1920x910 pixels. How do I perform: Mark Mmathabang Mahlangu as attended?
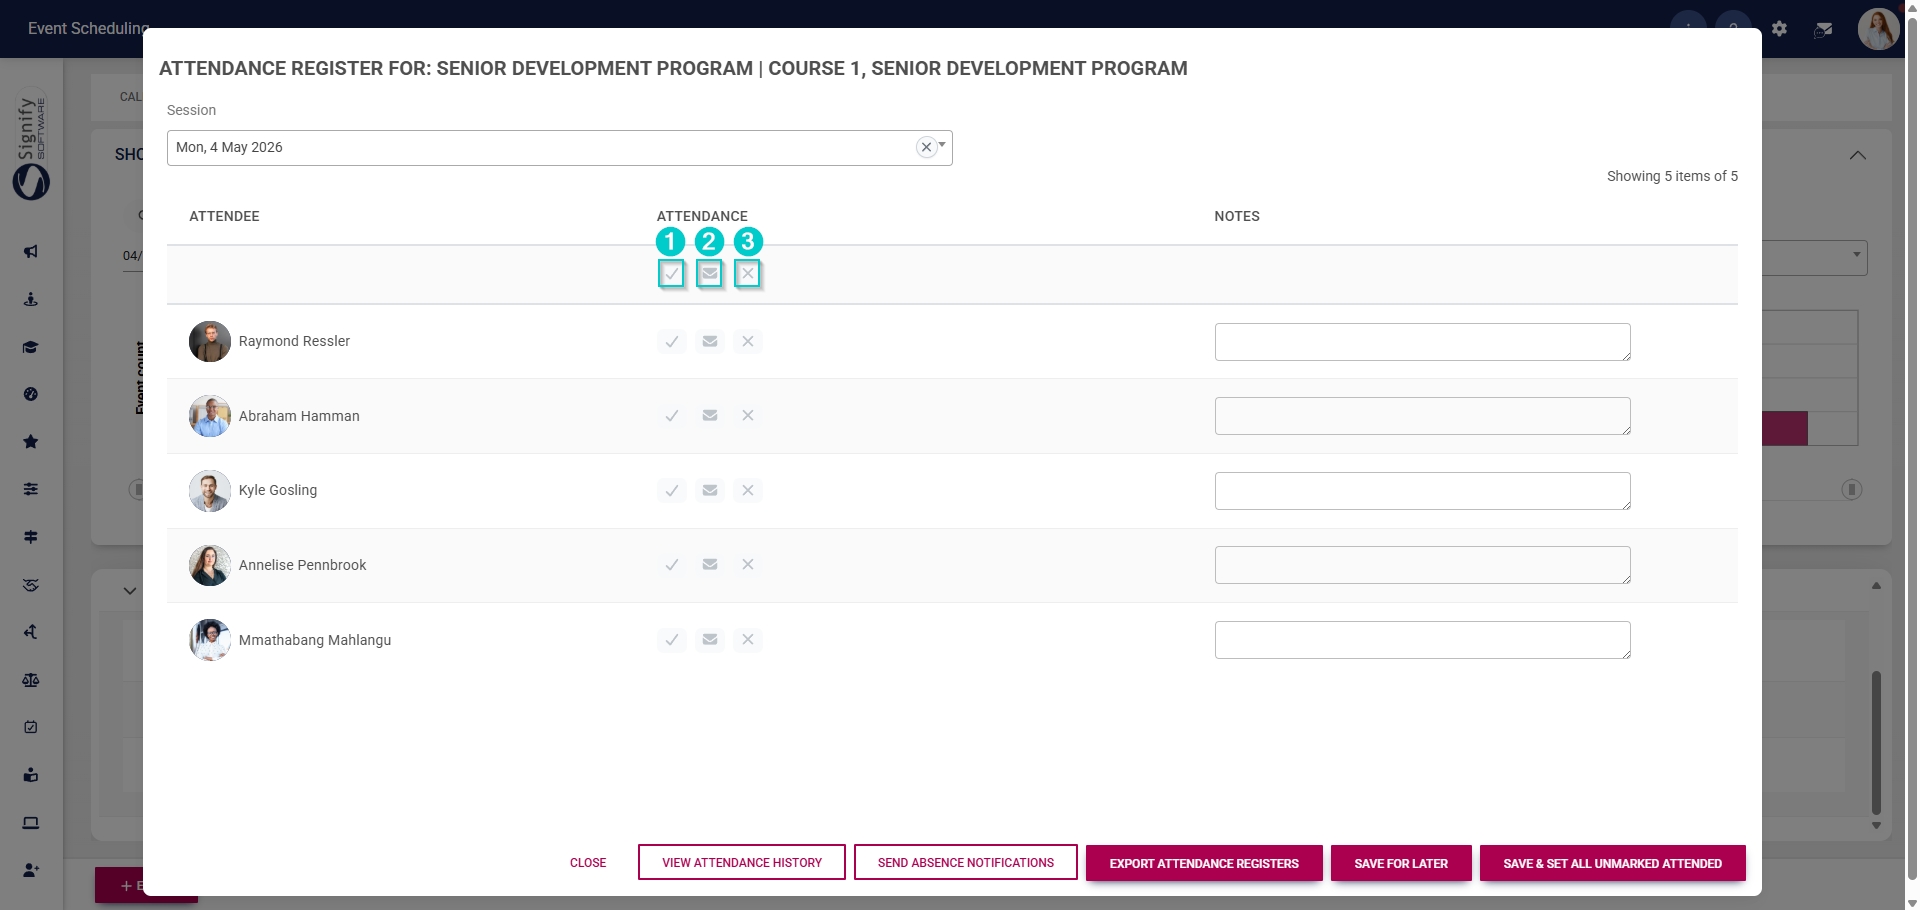click(x=672, y=640)
